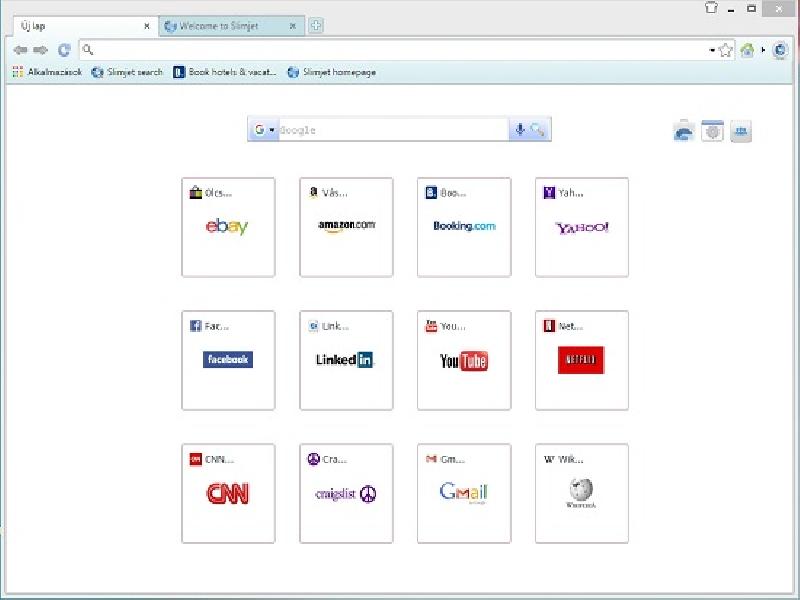Expand the small arrow beside the home icon
The image size is (800, 600).
763,50
